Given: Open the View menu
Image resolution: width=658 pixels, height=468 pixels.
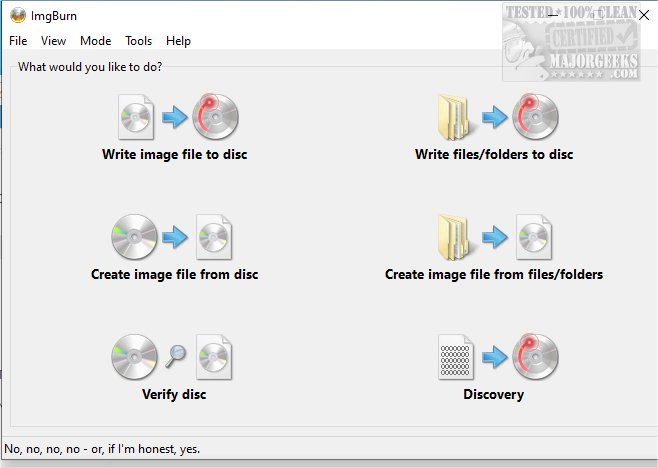Looking at the screenshot, I should point(54,41).
